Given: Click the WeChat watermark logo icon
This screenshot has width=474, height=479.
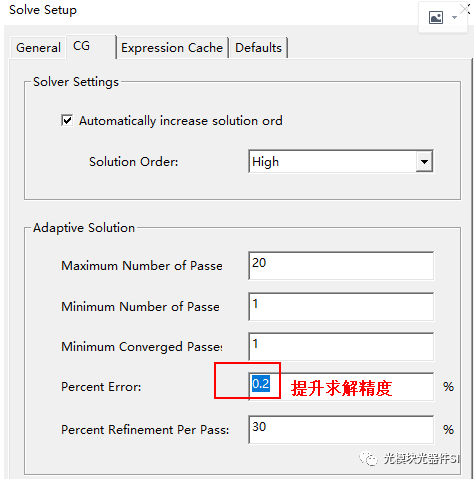Looking at the screenshot, I should coord(368,459).
